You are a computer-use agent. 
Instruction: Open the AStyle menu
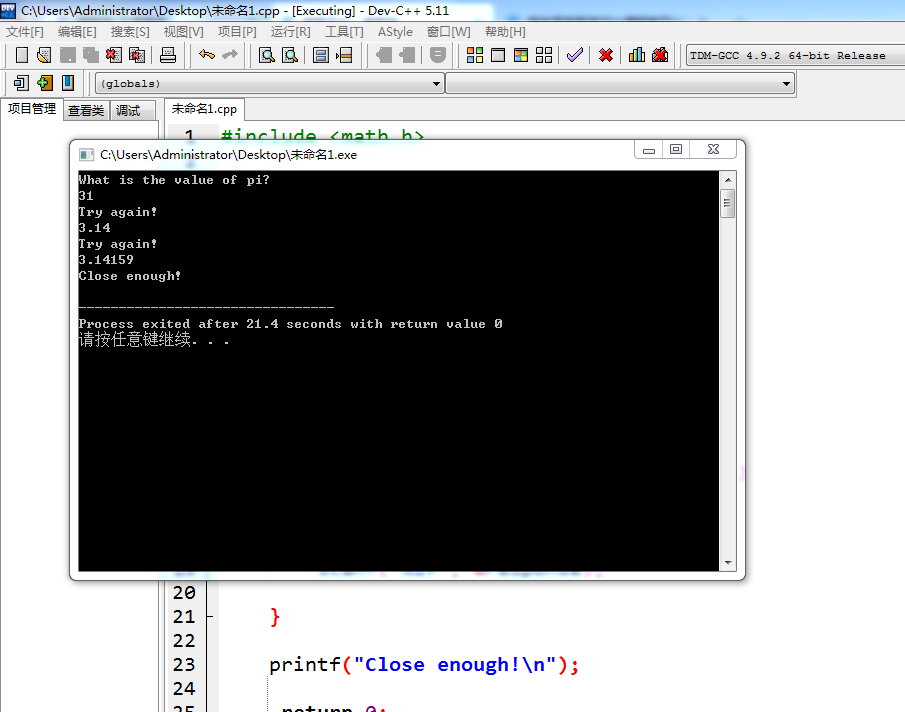coord(395,32)
